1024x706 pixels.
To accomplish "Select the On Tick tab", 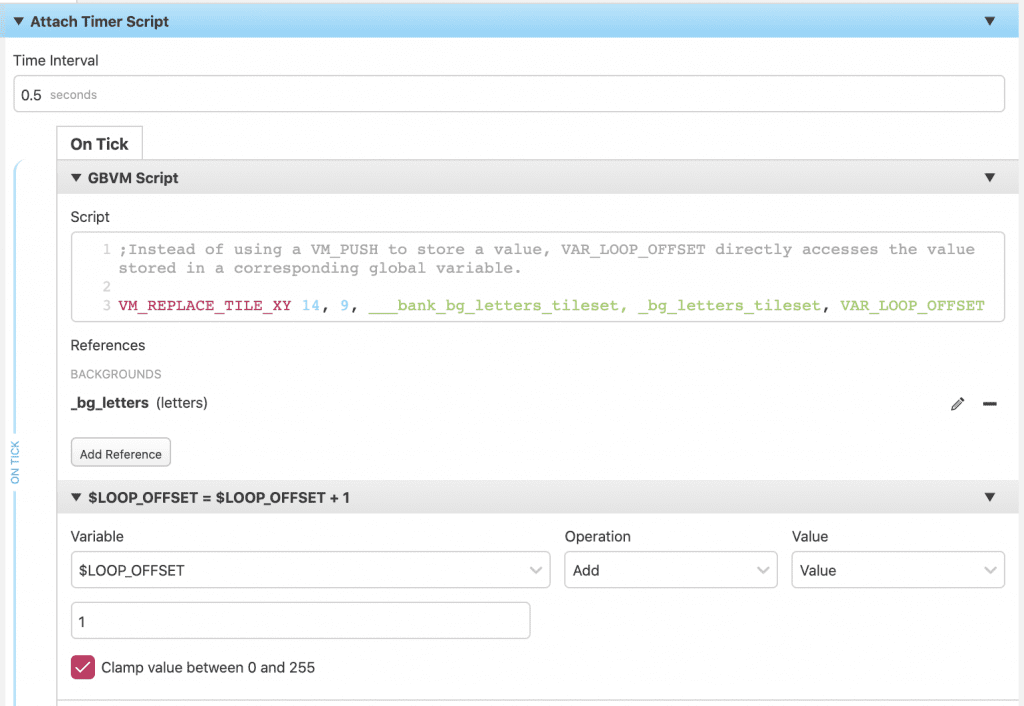I will [x=99, y=144].
